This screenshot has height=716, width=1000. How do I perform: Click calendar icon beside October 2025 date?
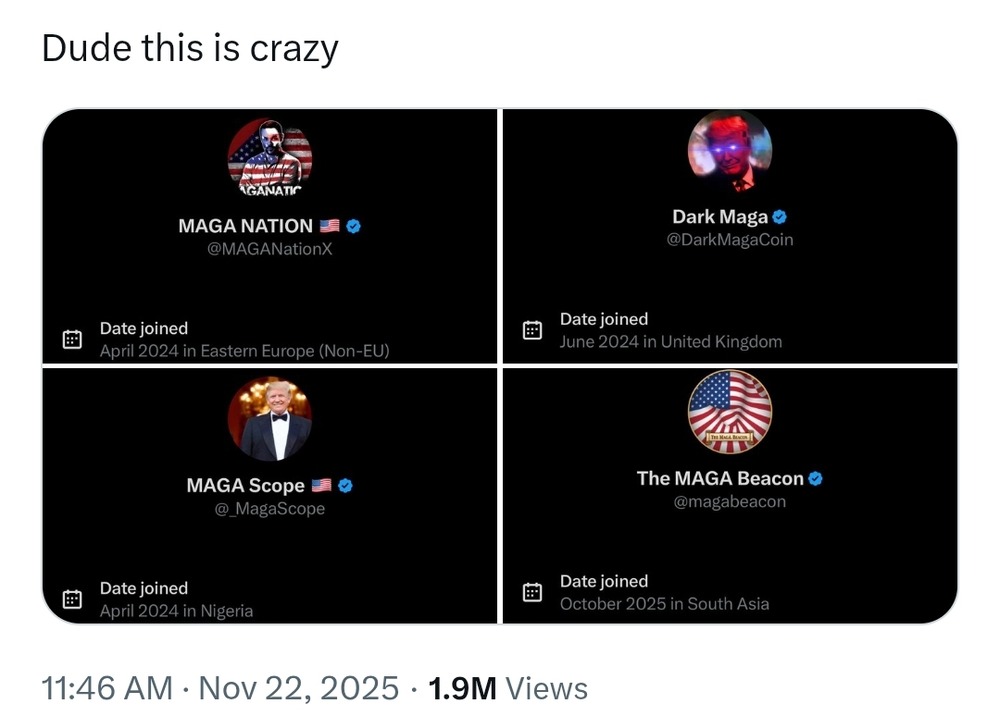[x=533, y=592]
